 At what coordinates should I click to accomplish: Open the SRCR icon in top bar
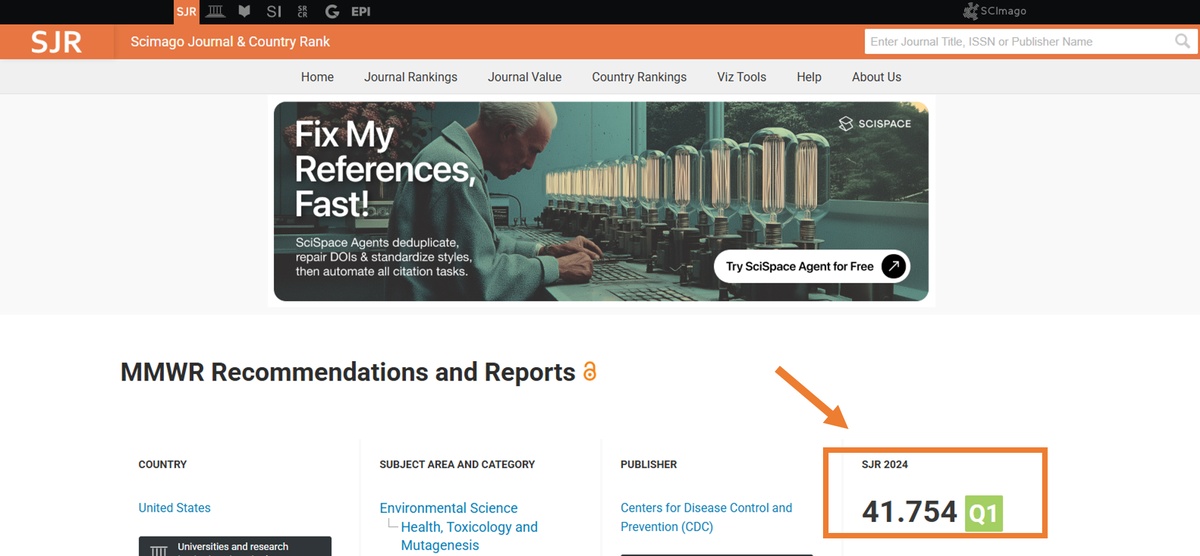coord(303,12)
